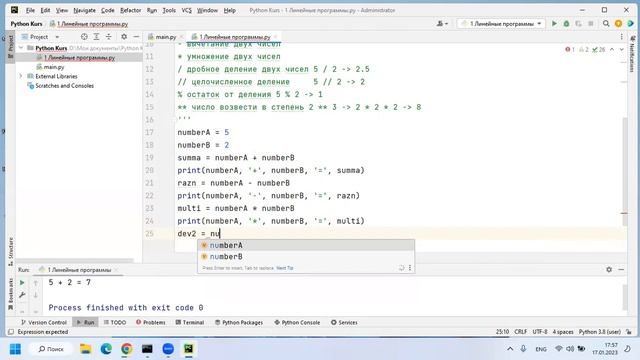Go to next highlighted error arrow
The height and width of the screenshot is (360, 640).
(621, 49)
